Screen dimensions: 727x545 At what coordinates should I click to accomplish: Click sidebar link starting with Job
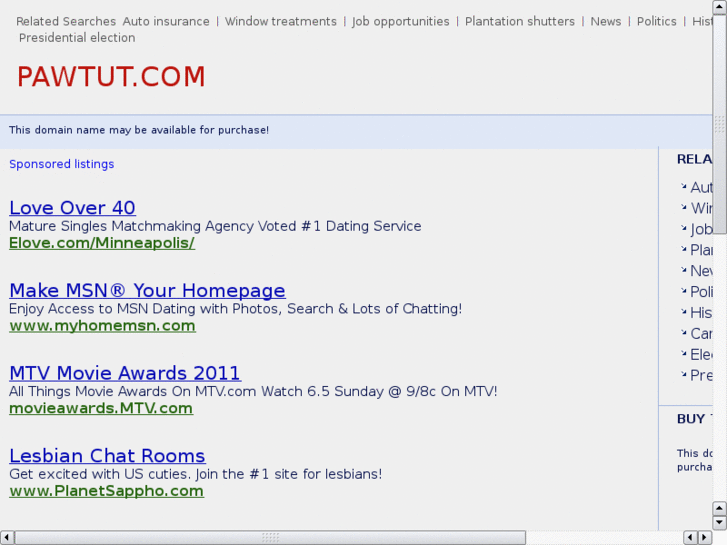pyautogui.click(x=701, y=229)
